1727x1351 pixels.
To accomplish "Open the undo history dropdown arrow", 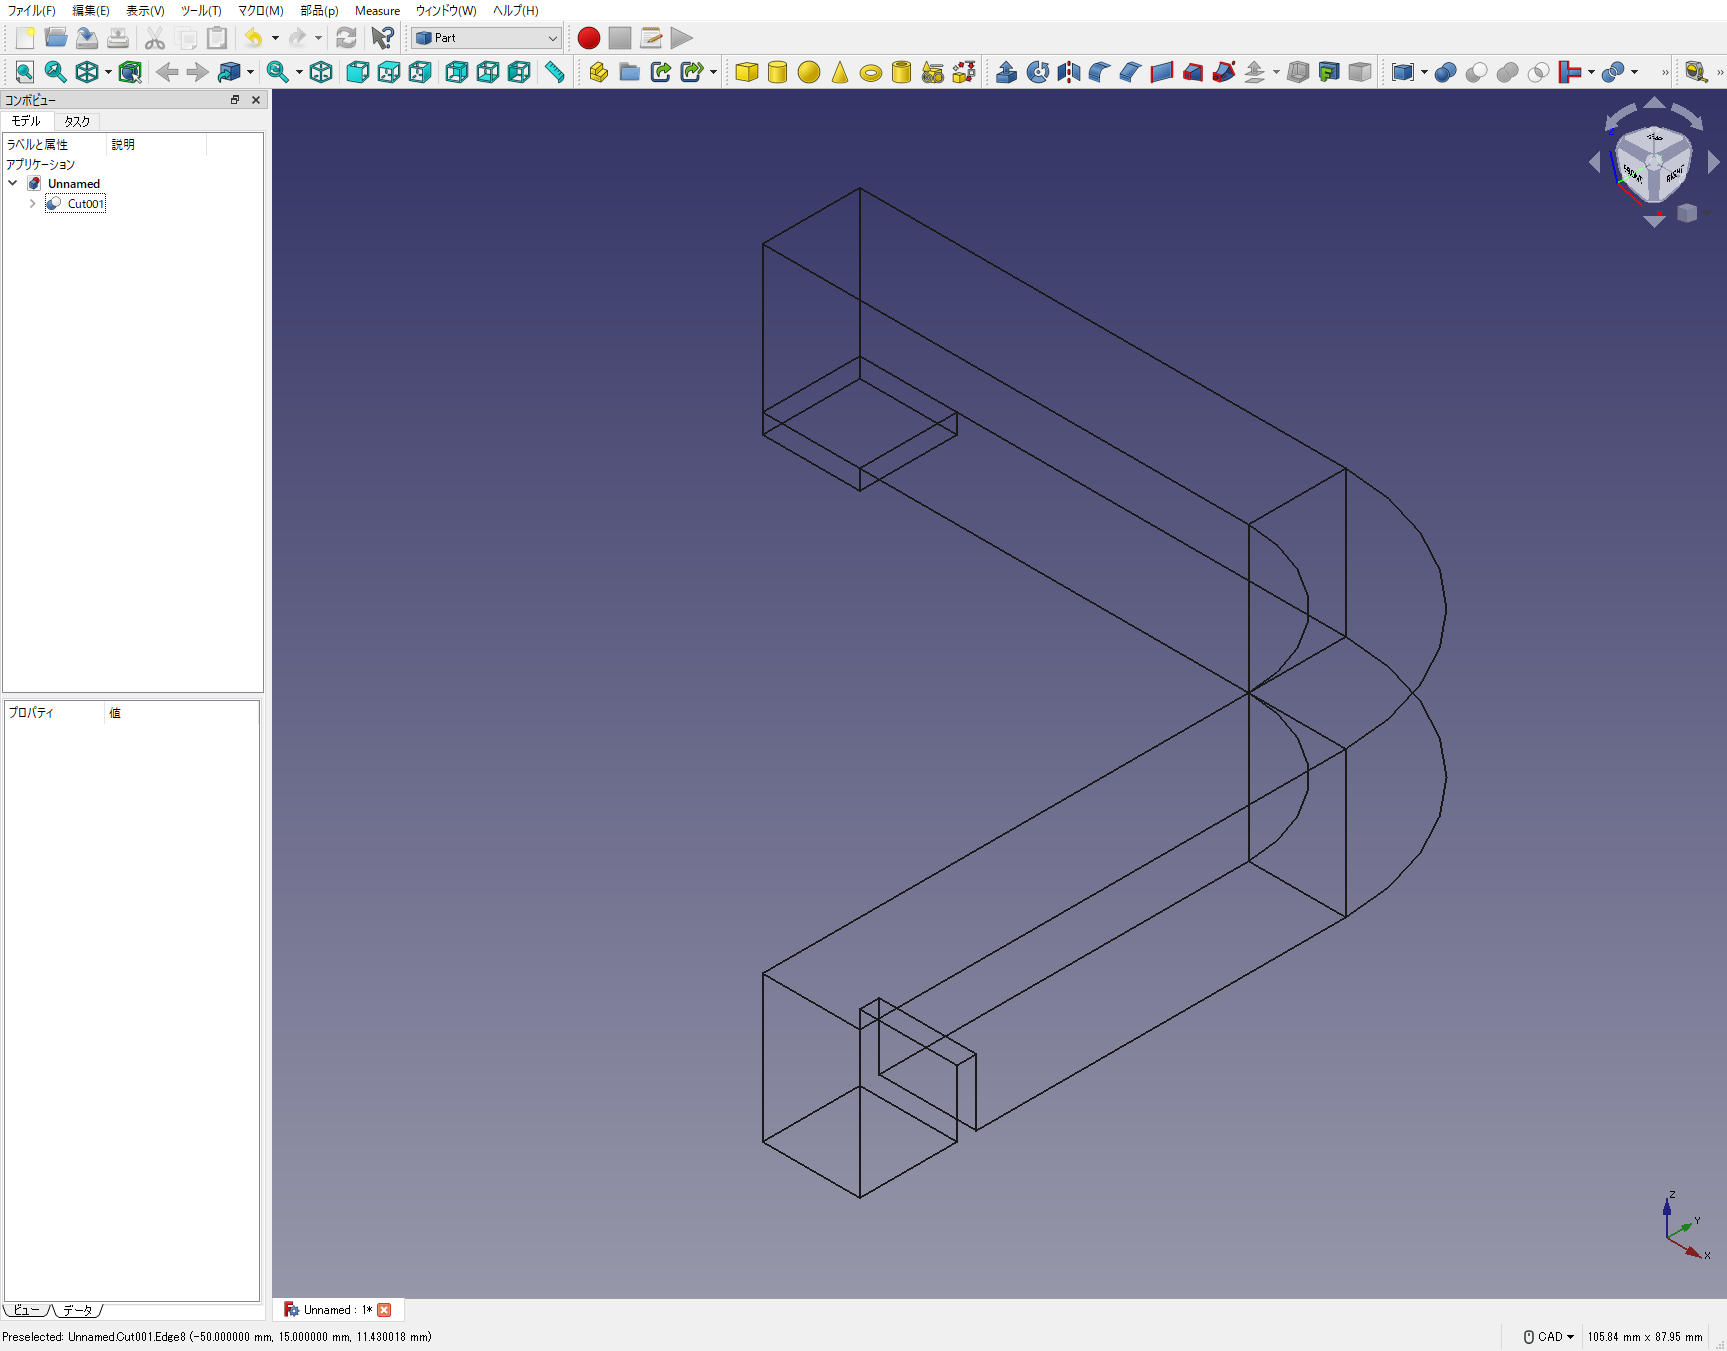I will [275, 38].
